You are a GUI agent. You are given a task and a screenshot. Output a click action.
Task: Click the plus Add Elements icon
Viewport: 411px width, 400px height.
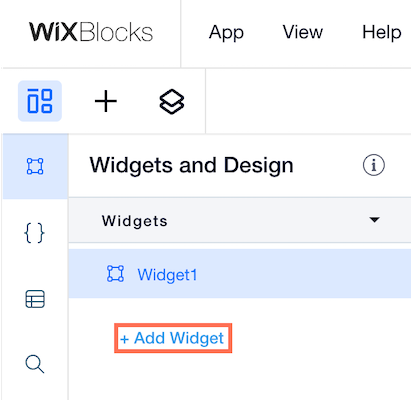(106, 101)
